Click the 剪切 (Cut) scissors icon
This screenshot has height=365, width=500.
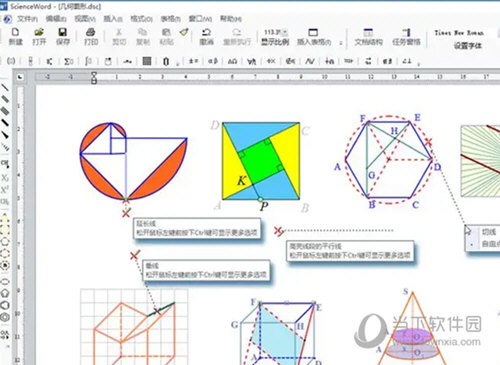click(119, 33)
